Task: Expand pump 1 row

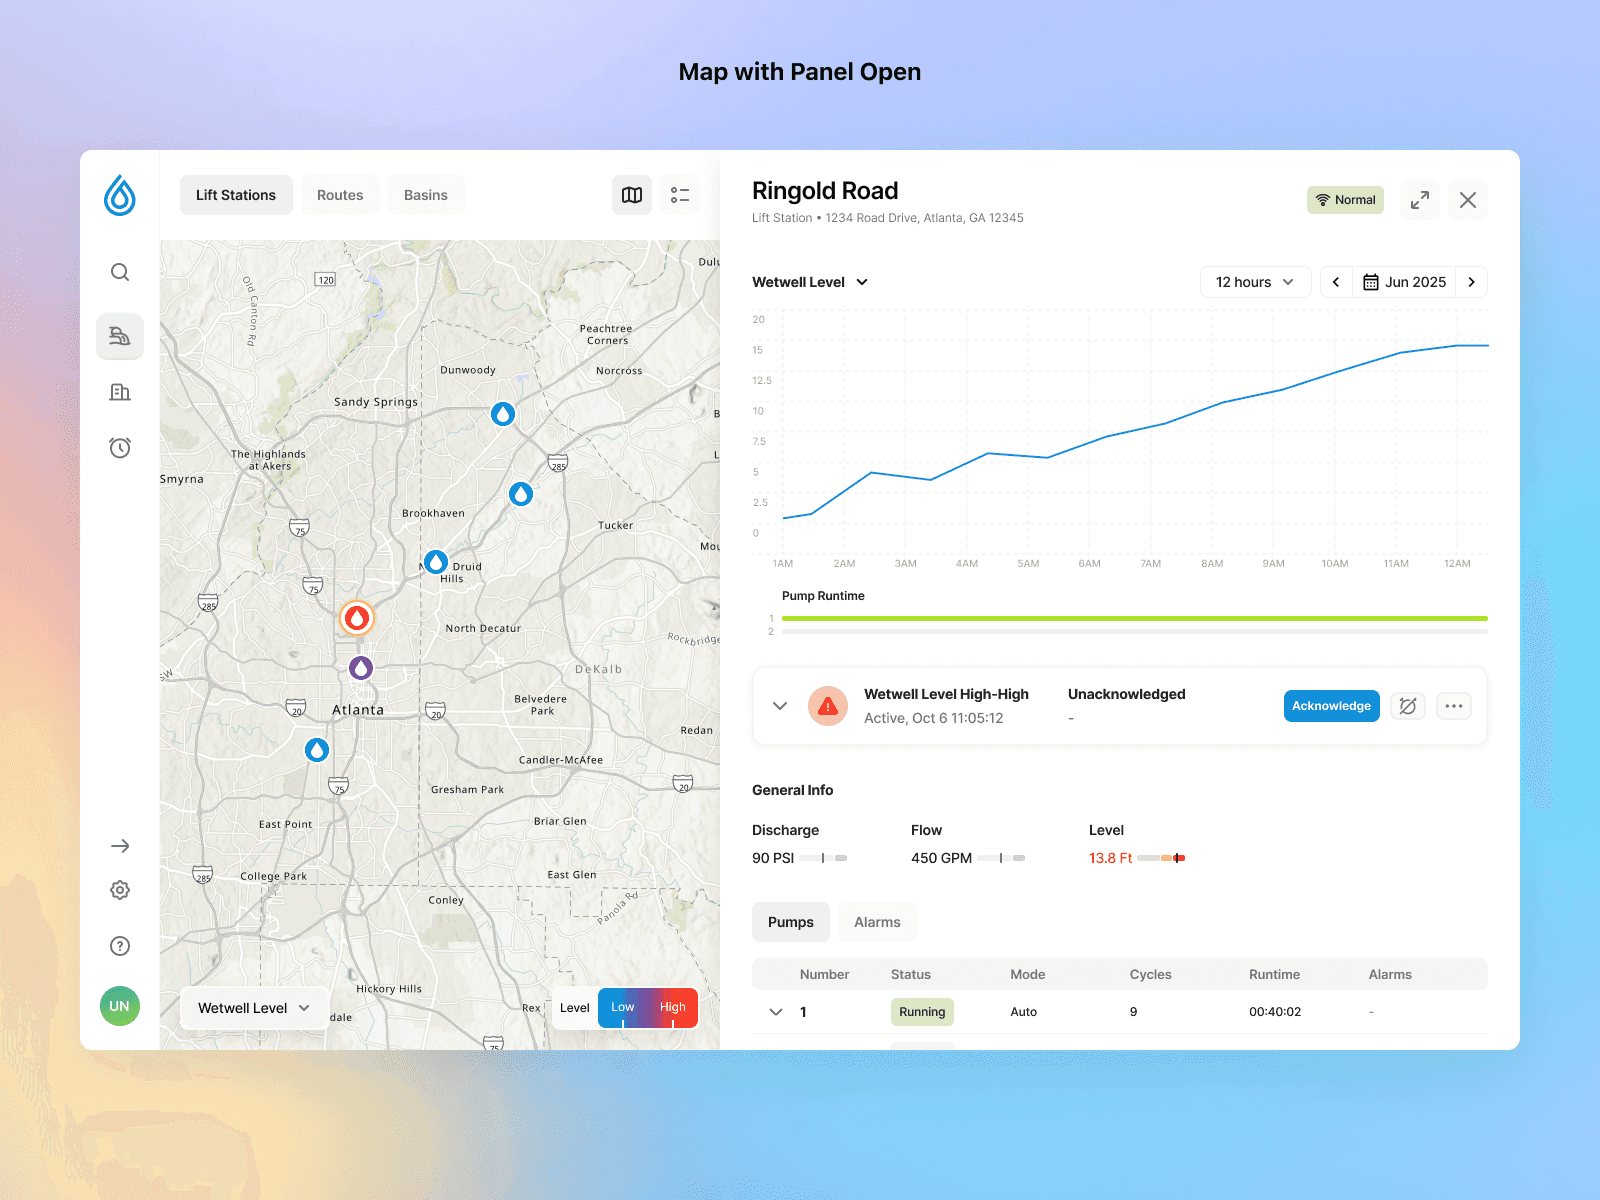Action: pos(776,1012)
